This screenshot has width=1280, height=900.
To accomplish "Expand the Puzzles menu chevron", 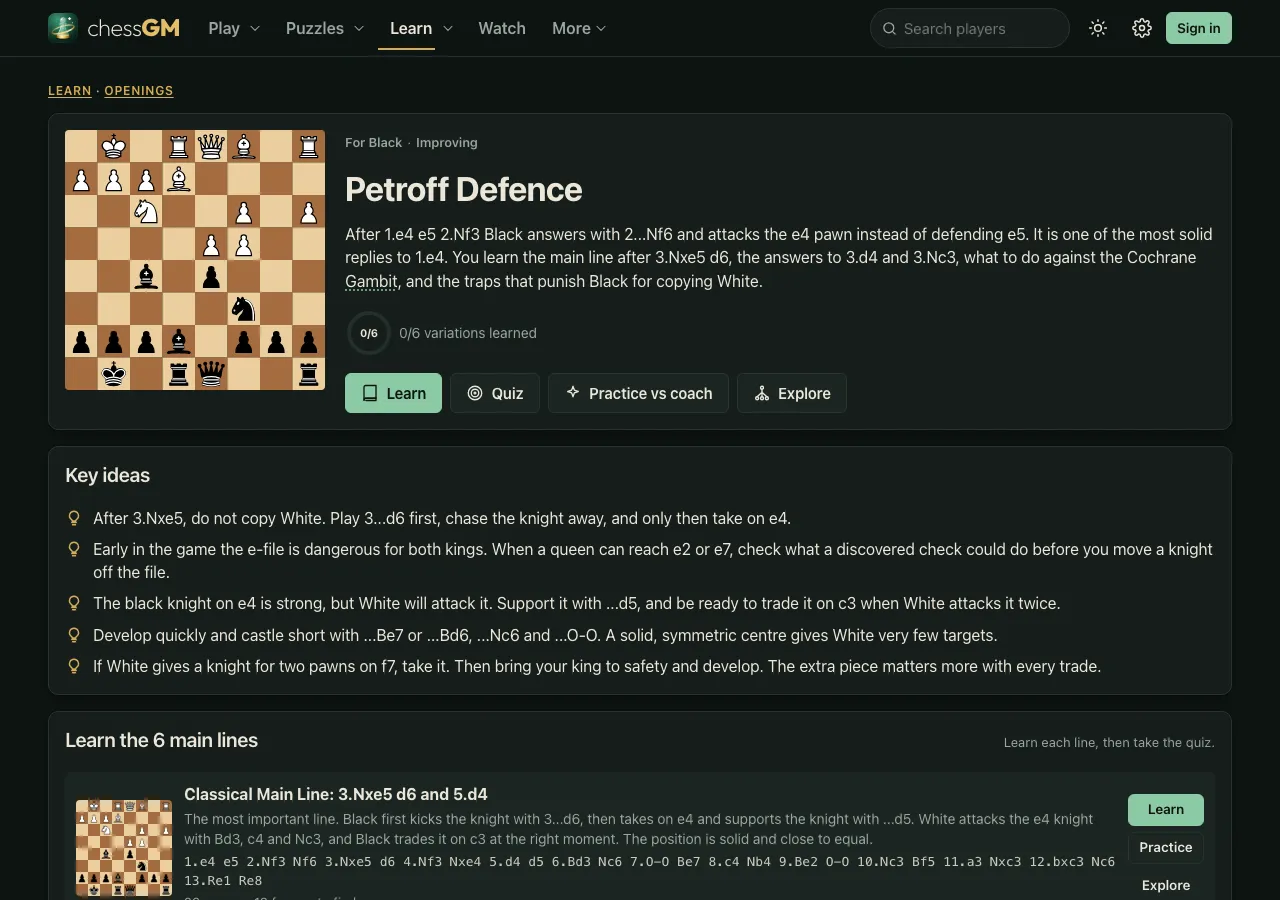I will pos(359,29).
